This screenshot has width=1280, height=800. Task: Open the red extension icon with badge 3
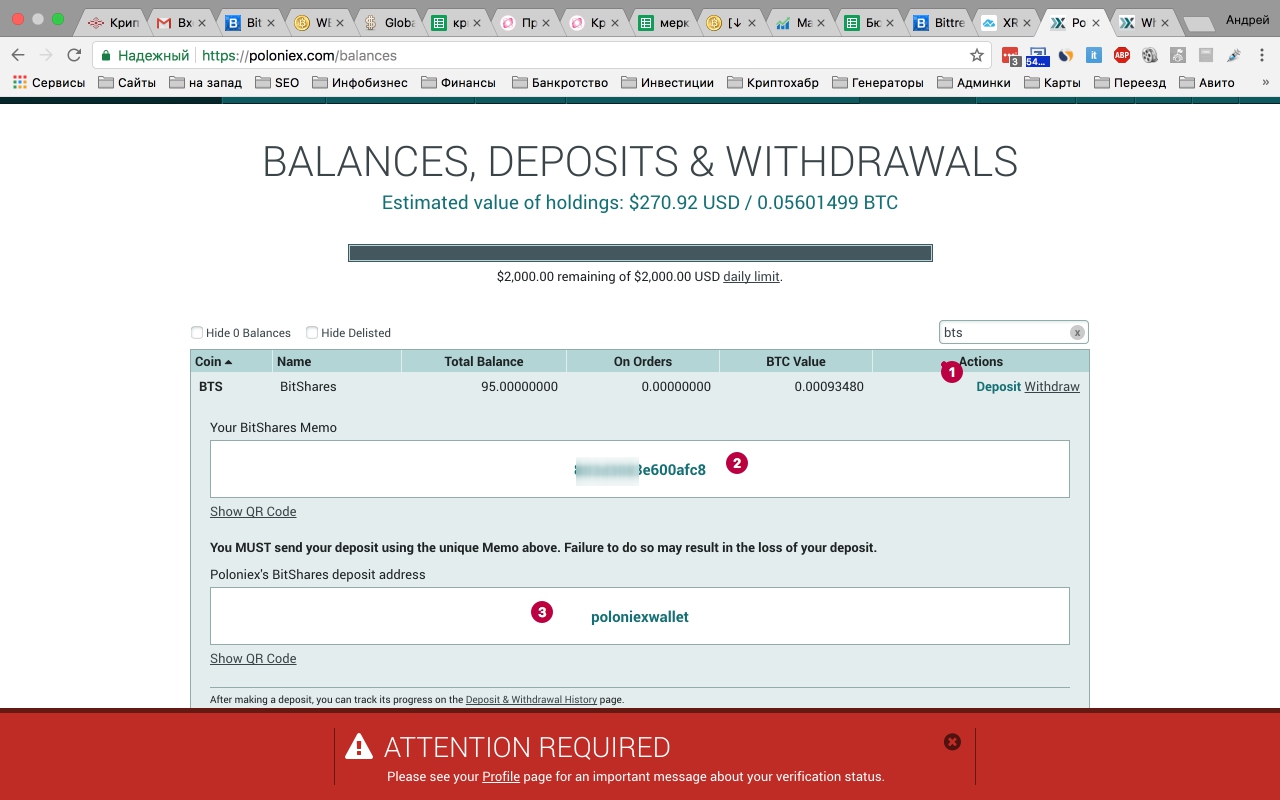[x=1010, y=56]
